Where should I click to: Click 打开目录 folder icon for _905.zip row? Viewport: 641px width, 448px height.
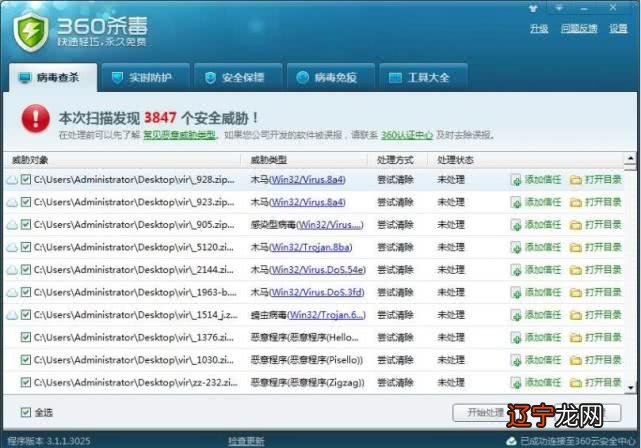click(x=576, y=225)
